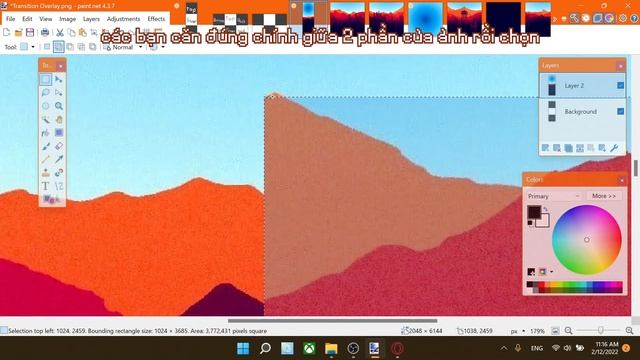
Task: Select the Paintbrush tool
Action: 45,146
